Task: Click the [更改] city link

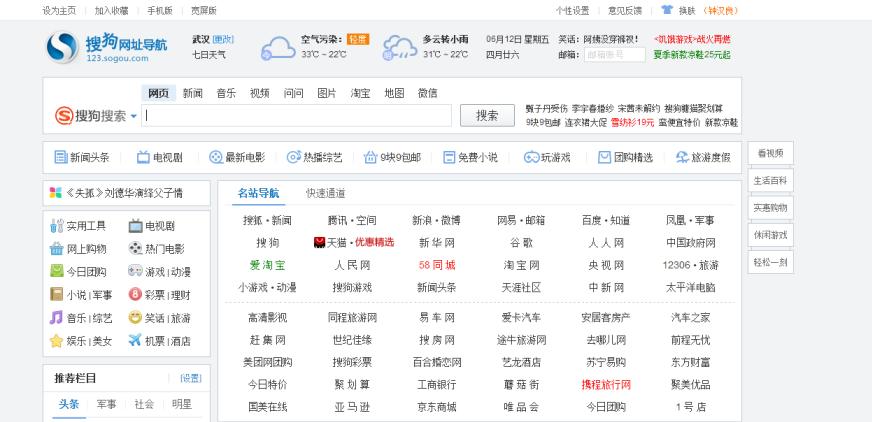Action: click(x=223, y=39)
